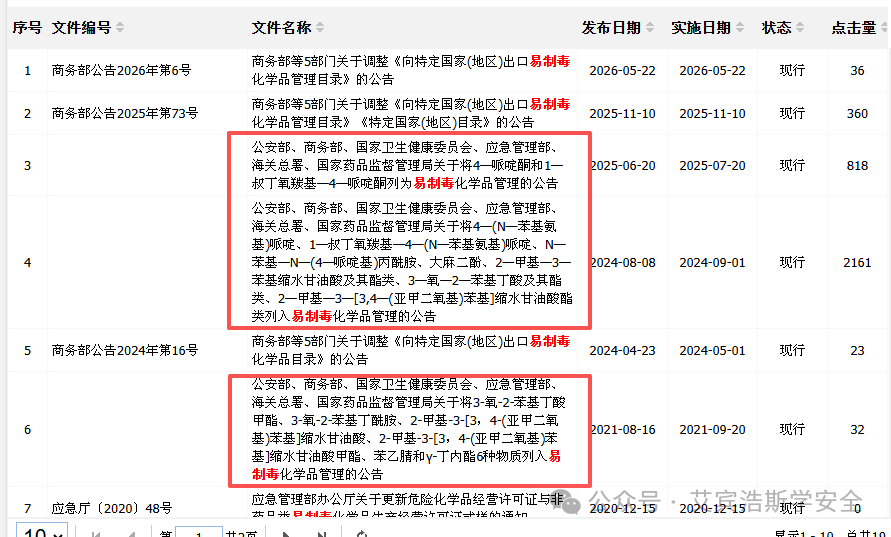Screen dimensions: 891x537
Task: Click sequence number 4 cell
Action: click(27, 263)
